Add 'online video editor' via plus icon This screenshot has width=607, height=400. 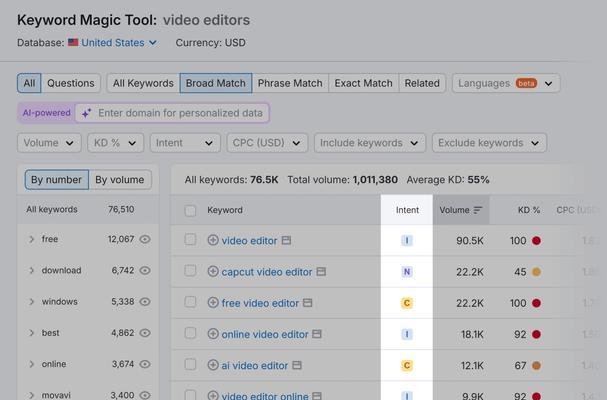(213, 334)
